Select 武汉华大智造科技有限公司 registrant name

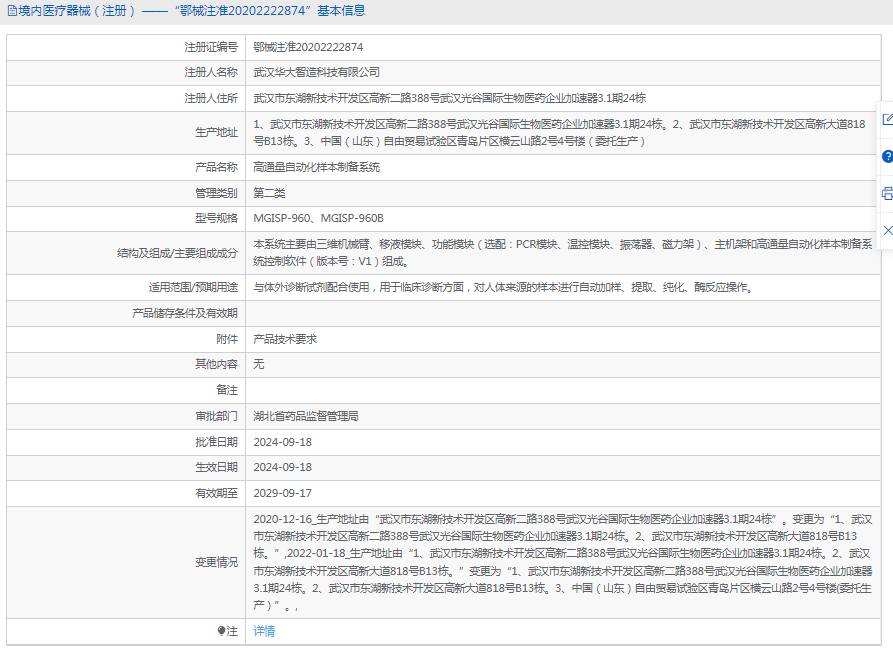click(x=317, y=72)
